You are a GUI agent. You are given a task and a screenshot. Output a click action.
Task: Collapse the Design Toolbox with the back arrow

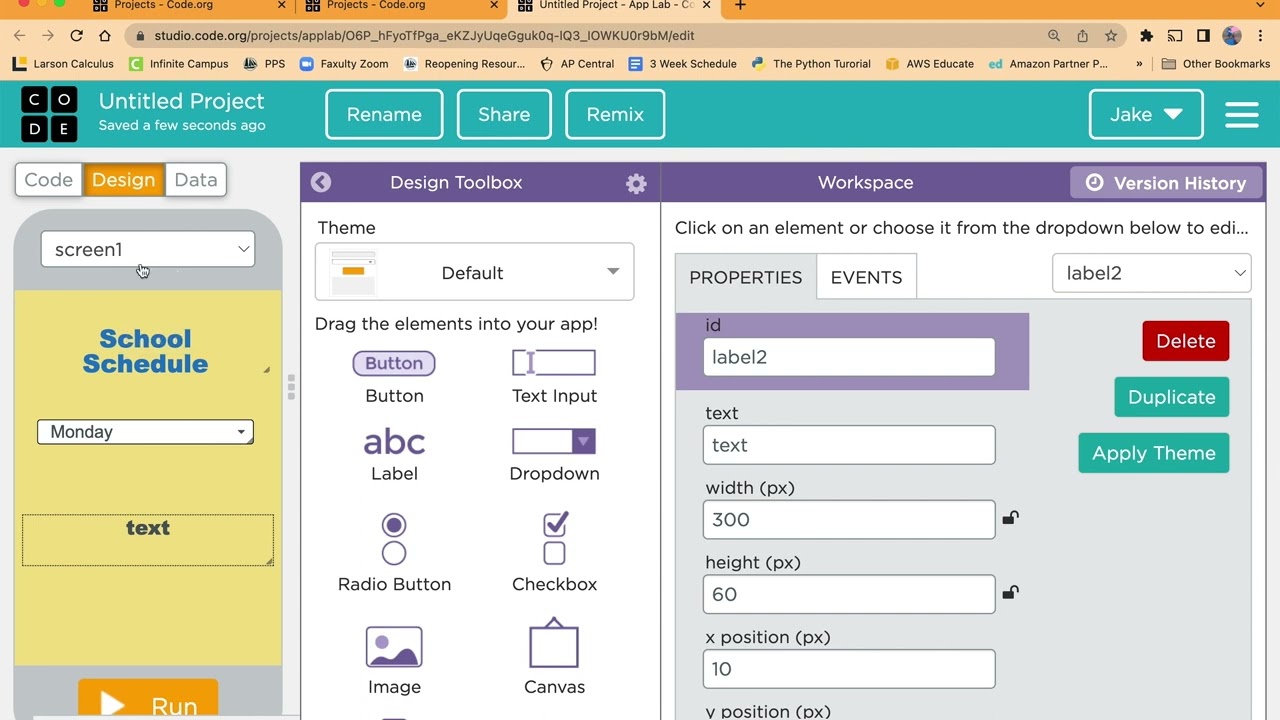[320, 182]
